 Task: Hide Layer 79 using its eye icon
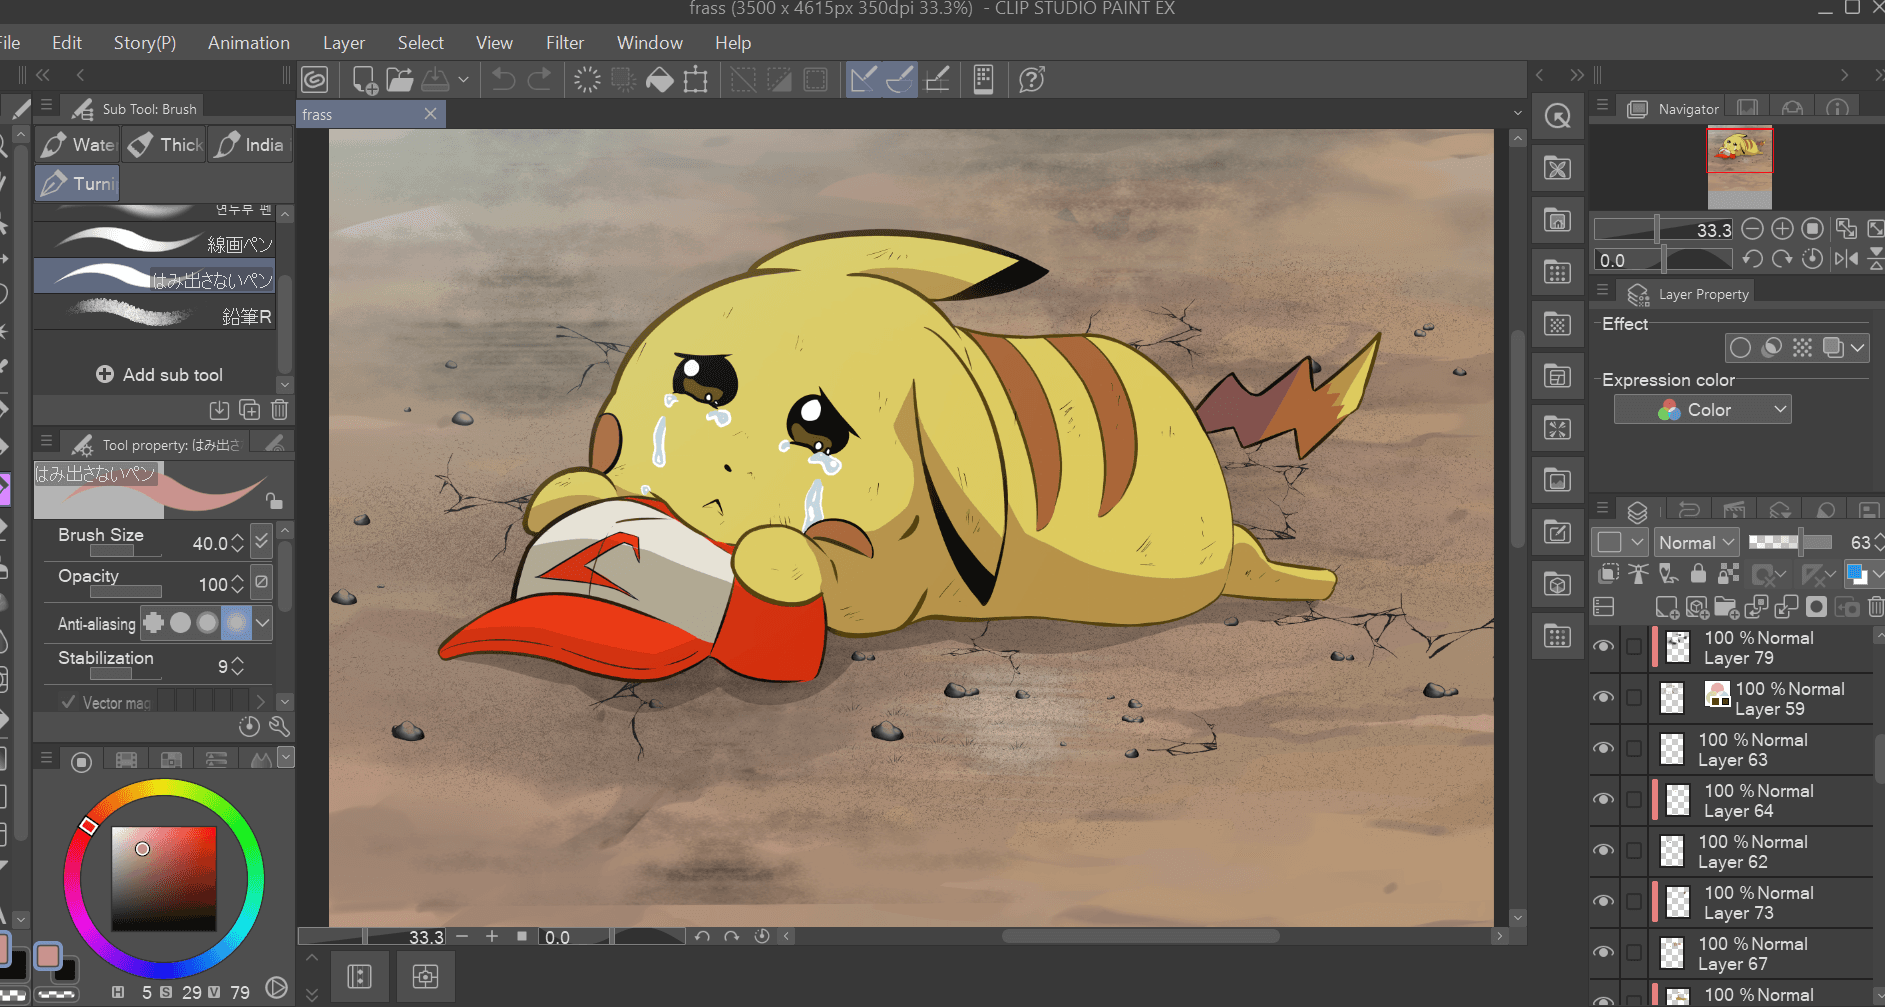[1604, 647]
